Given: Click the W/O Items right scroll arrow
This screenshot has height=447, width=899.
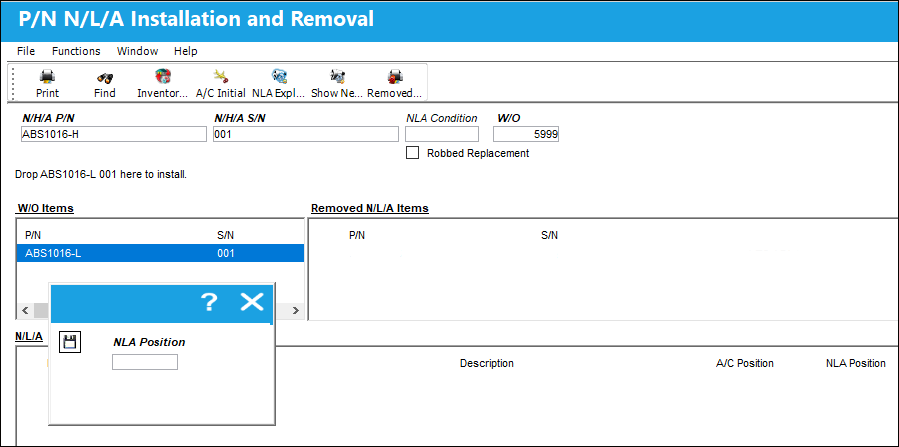Looking at the screenshot, I should pyautogui.click(x=296, y=311).
